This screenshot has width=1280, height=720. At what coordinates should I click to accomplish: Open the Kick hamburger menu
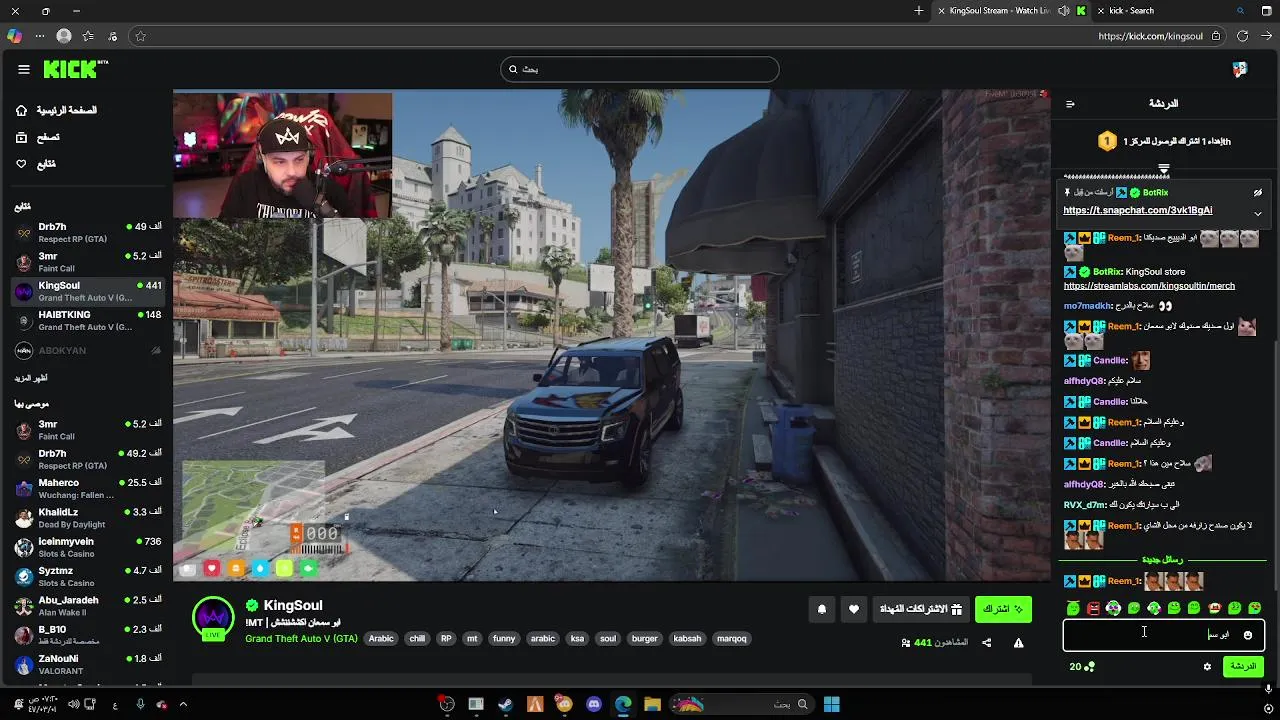(x=24, y=69)
